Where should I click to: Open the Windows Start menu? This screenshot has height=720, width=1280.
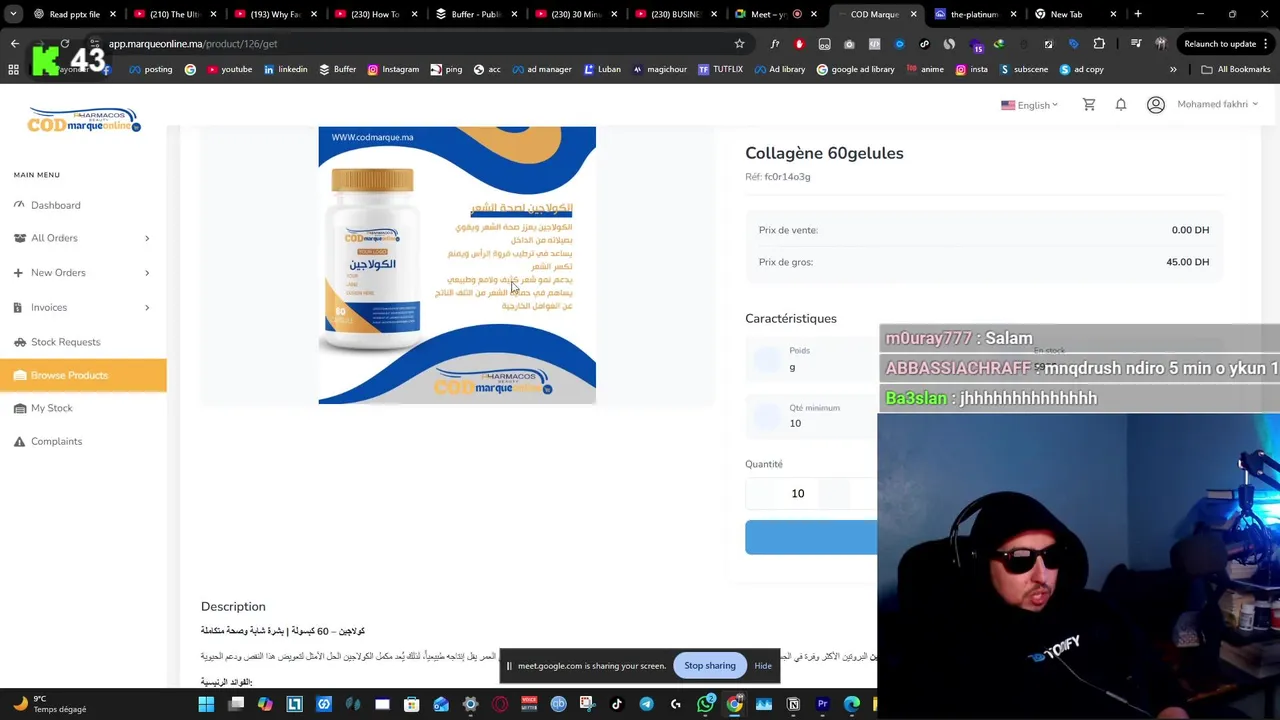tap(206, 704)
